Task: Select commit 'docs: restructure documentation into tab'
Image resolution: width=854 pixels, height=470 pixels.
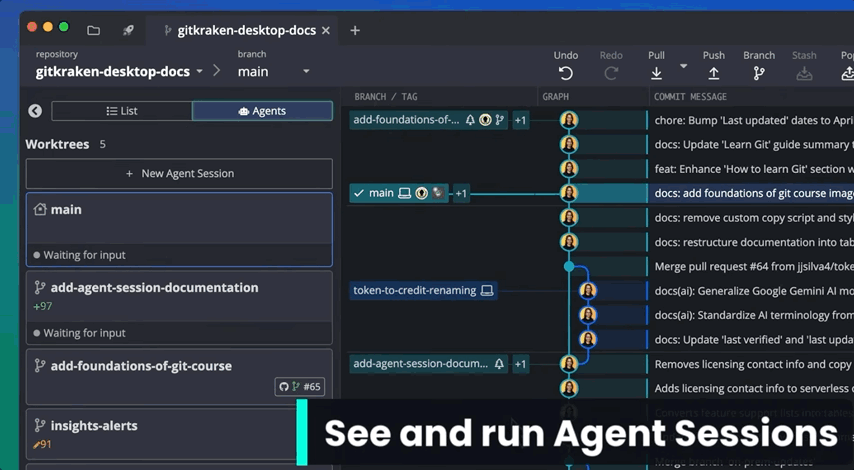Action: point(752,242)
